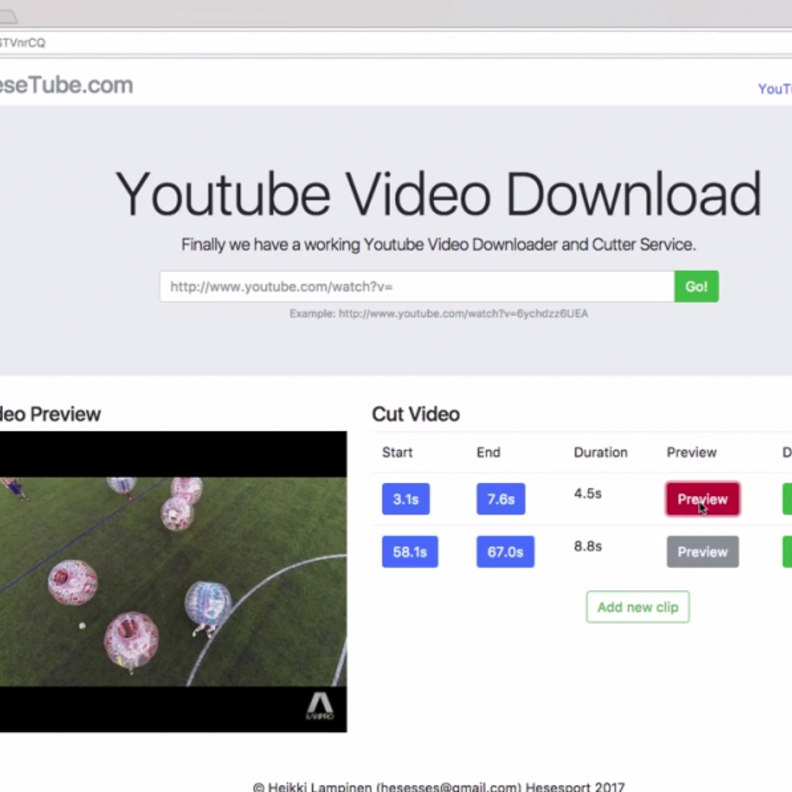Image resolution: width=792 pixels, height=792 pixels.
Task: Select the 58.1s start time button
Action: click(410, 552)
